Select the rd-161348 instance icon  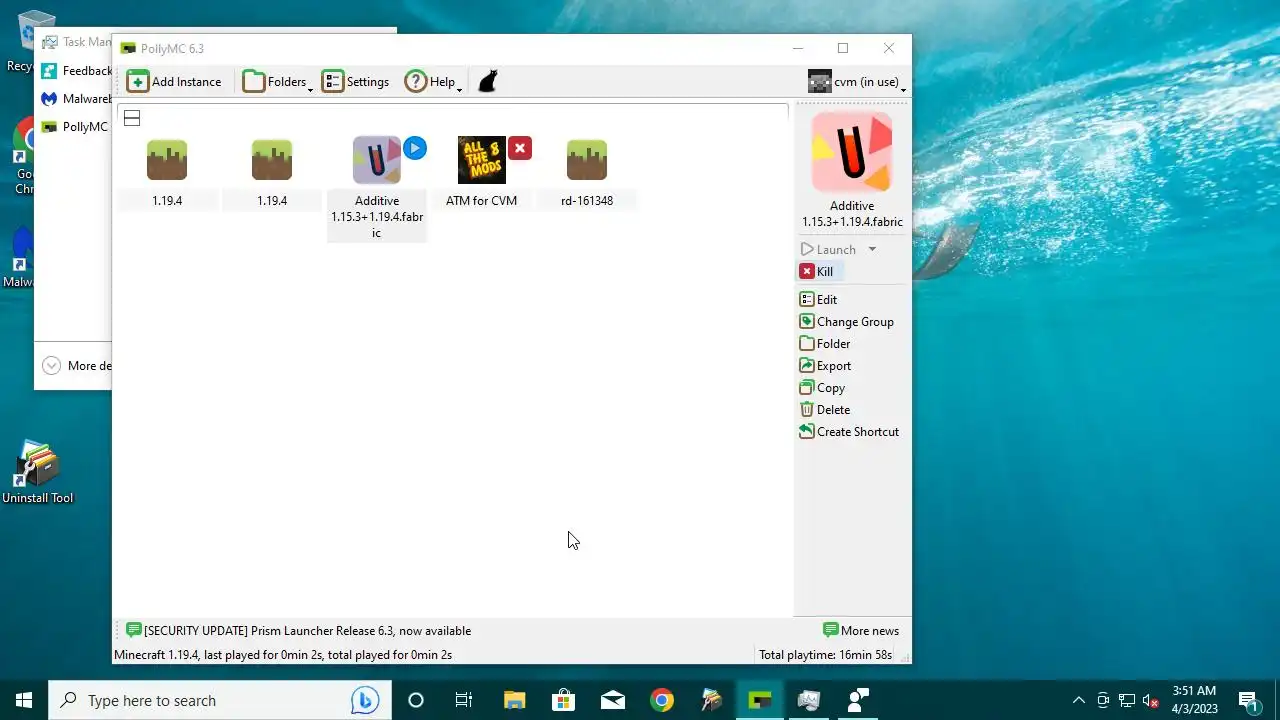(x=587, y=160)
